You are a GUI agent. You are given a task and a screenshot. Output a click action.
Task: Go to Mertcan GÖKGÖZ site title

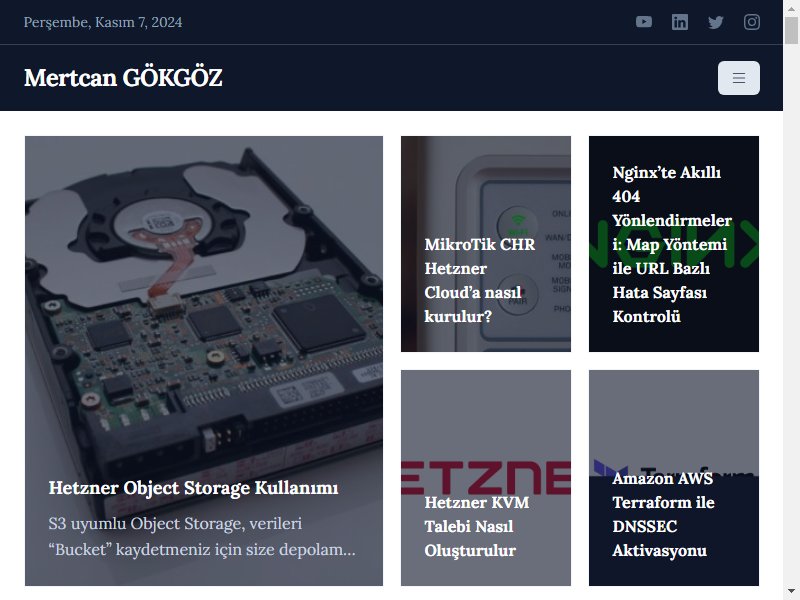(123, 78)
